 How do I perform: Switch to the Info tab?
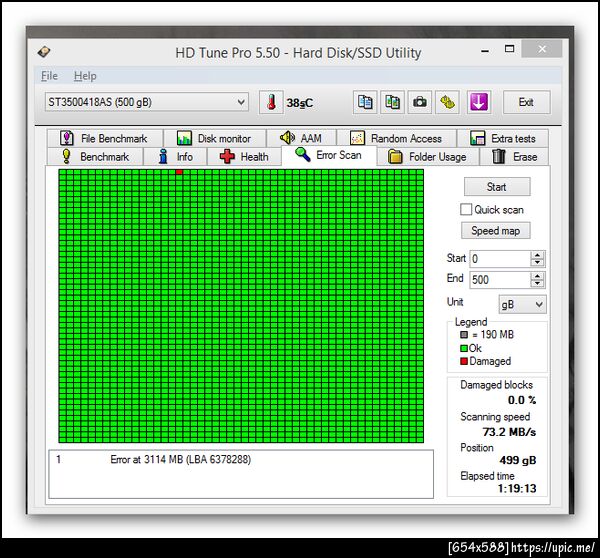coord(175,157)
